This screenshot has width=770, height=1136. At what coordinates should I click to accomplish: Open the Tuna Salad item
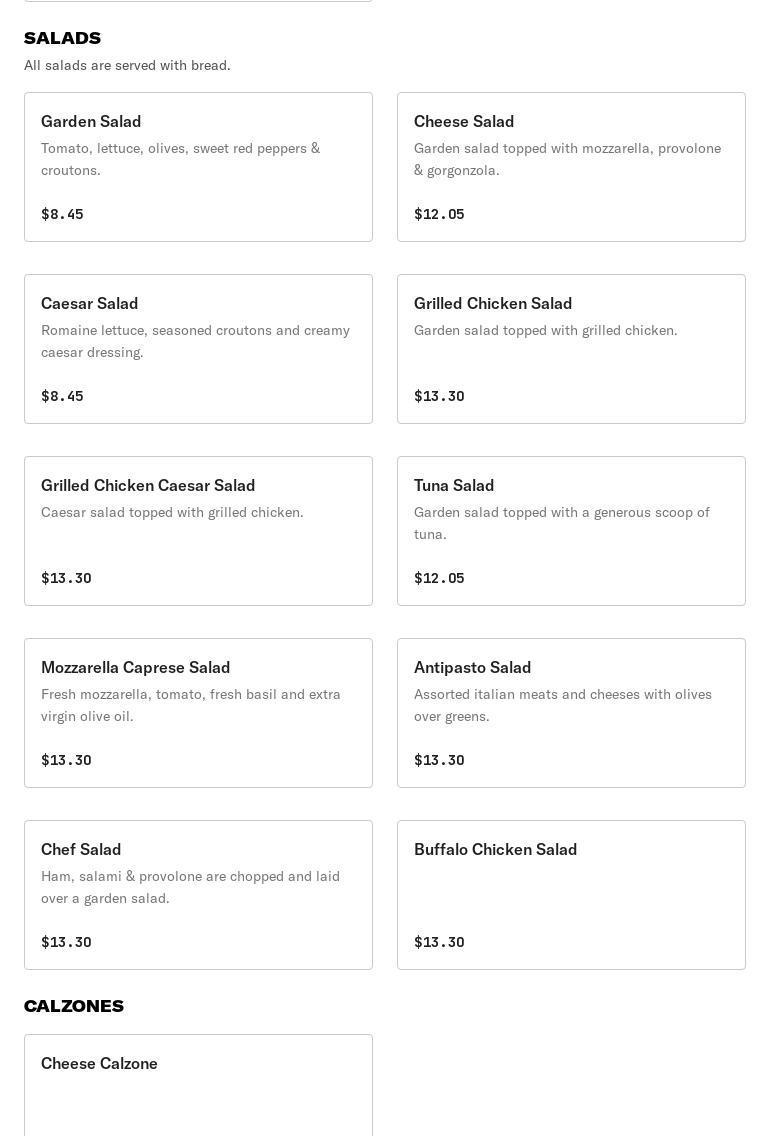click(x=571, y=531)
